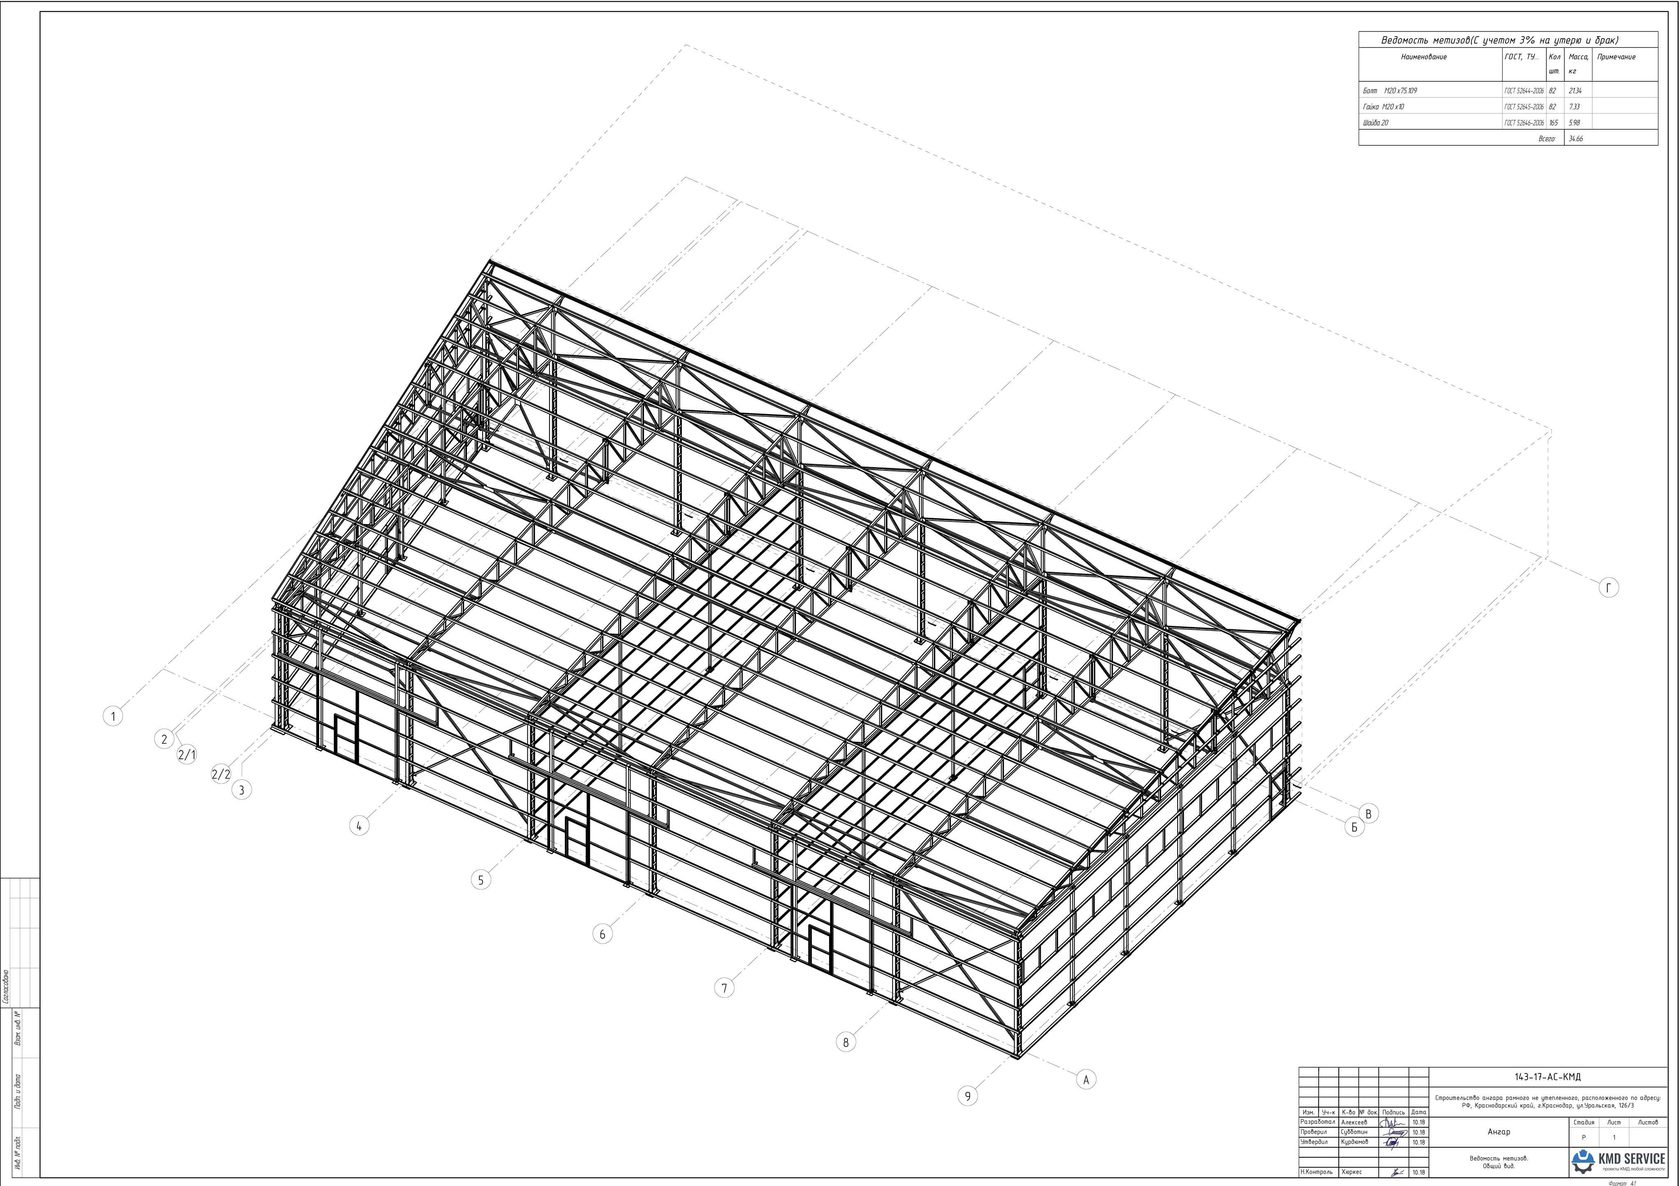Click the 'Стадия' header cell
Viewport: 1680px width, 1186px height.
pos(1583,1122)
